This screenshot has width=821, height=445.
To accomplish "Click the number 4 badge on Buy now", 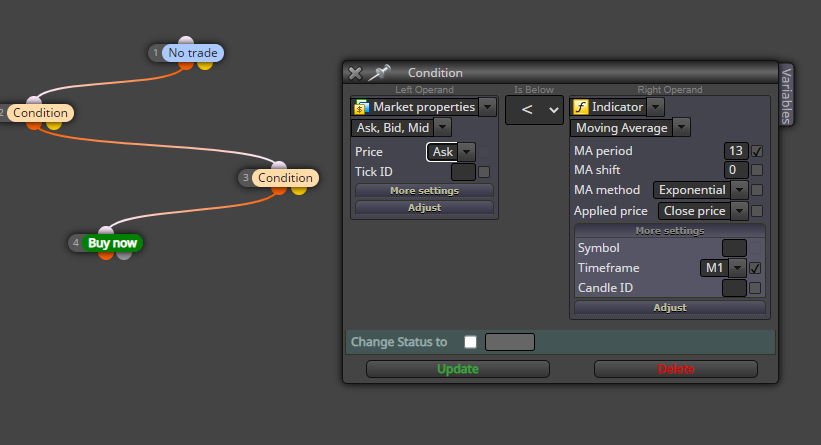I will [75, 243].
